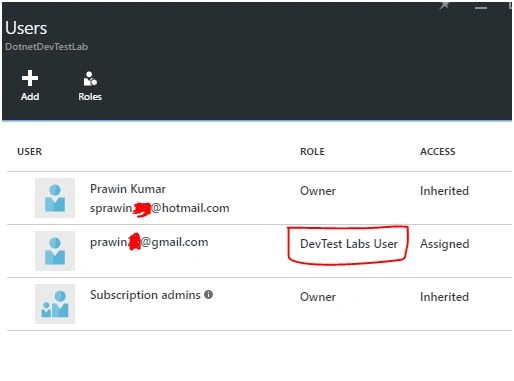Click Subscription admins group avatar icon
This screenshot has height=381, width=514.
click(55, 304)
